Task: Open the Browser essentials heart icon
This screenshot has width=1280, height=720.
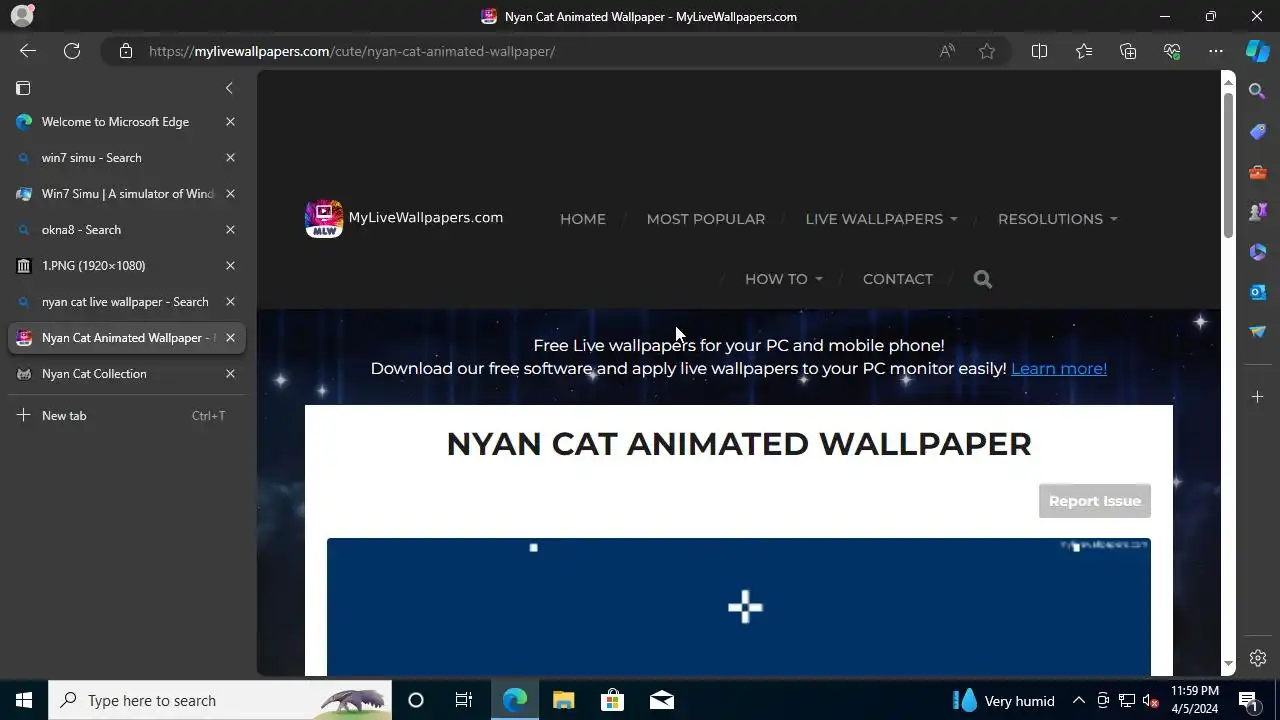Action: click(x=1172, y=51)
